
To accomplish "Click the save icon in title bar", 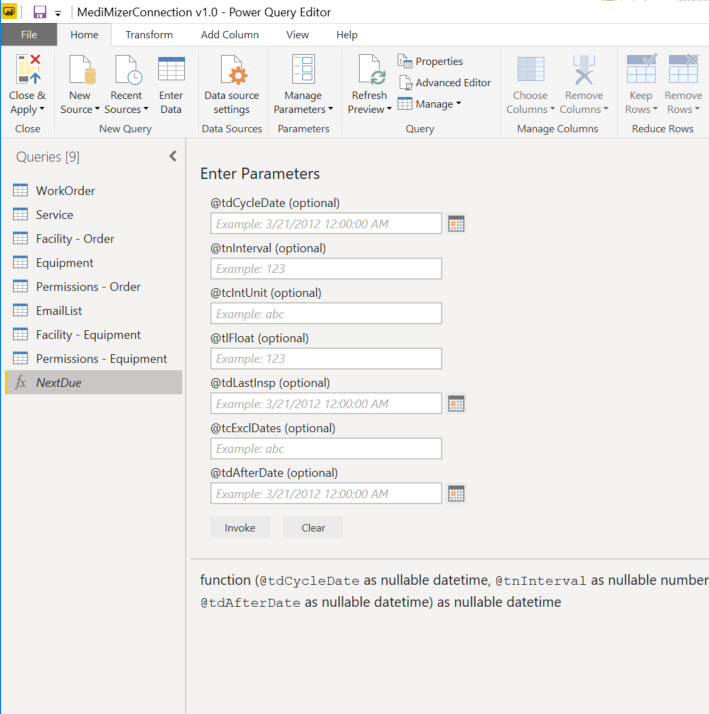I will tap(40, 12).
